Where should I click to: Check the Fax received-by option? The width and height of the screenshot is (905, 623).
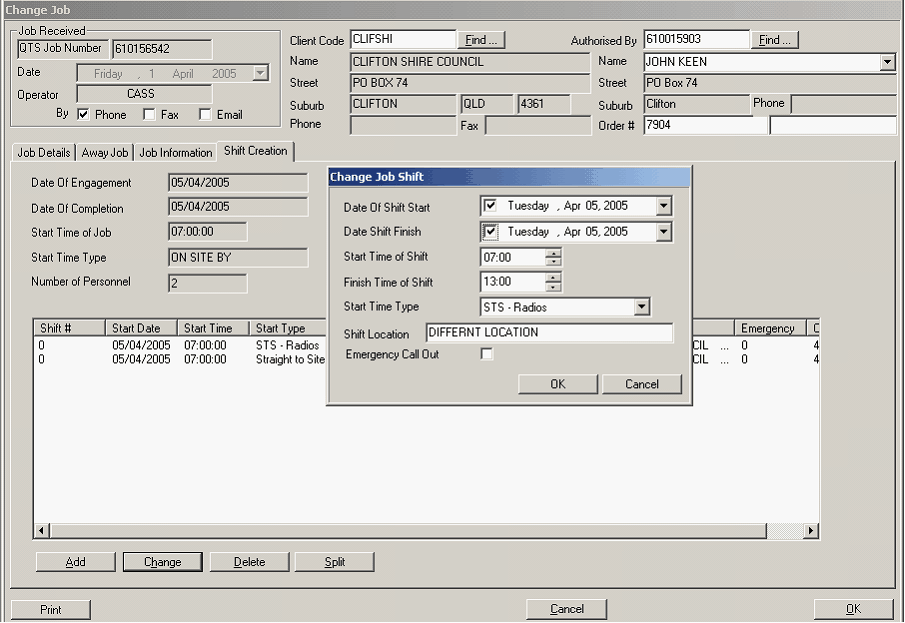149,115
